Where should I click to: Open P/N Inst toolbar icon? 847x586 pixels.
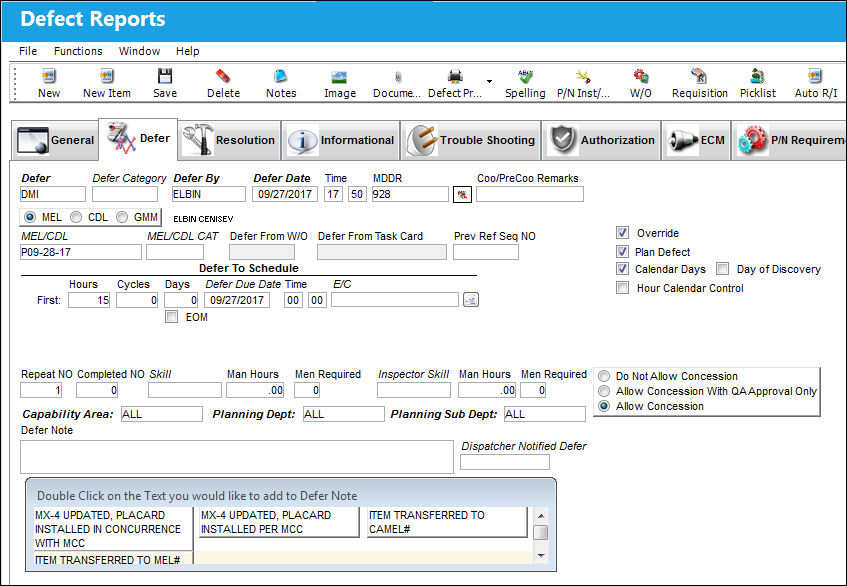point(583,76)
